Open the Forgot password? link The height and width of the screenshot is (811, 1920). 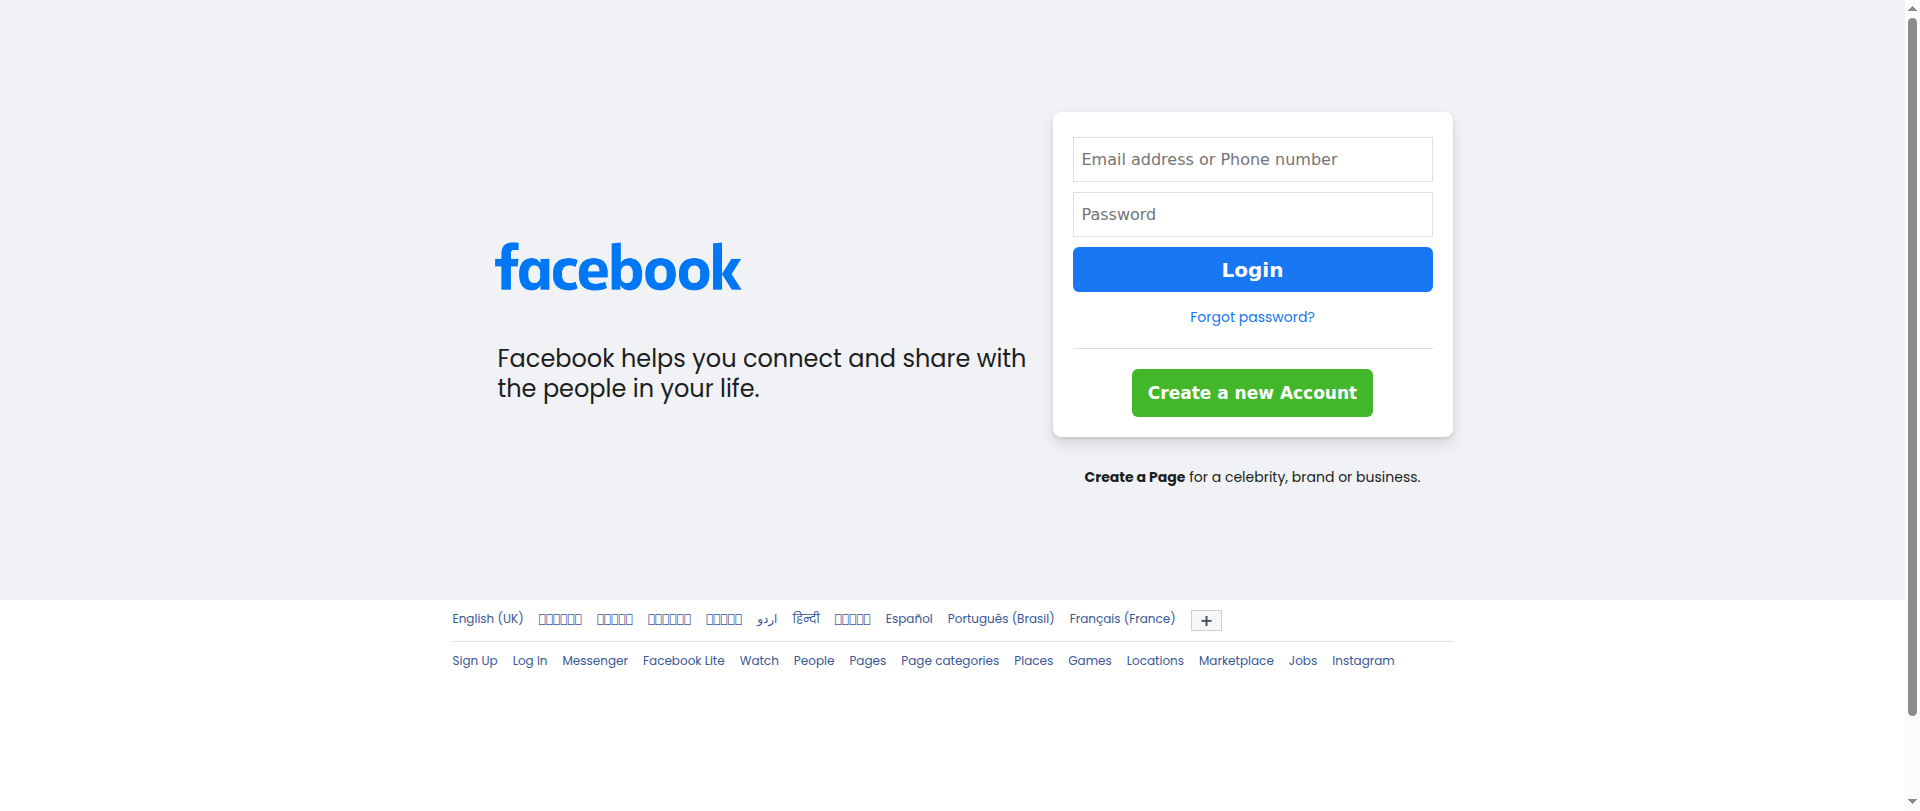click(x=1252, y=317)
